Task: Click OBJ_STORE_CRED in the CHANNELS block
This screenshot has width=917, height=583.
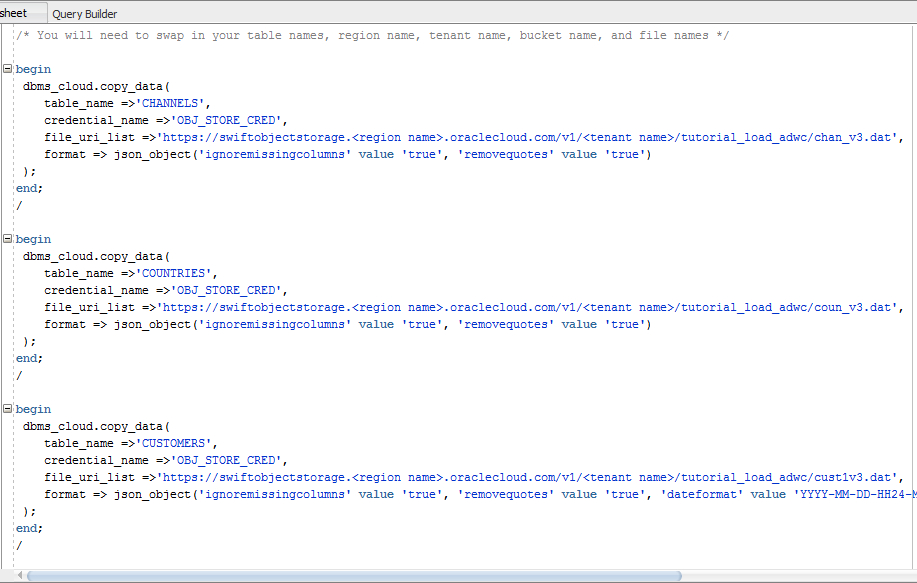Action: click(x=226, y=120)
